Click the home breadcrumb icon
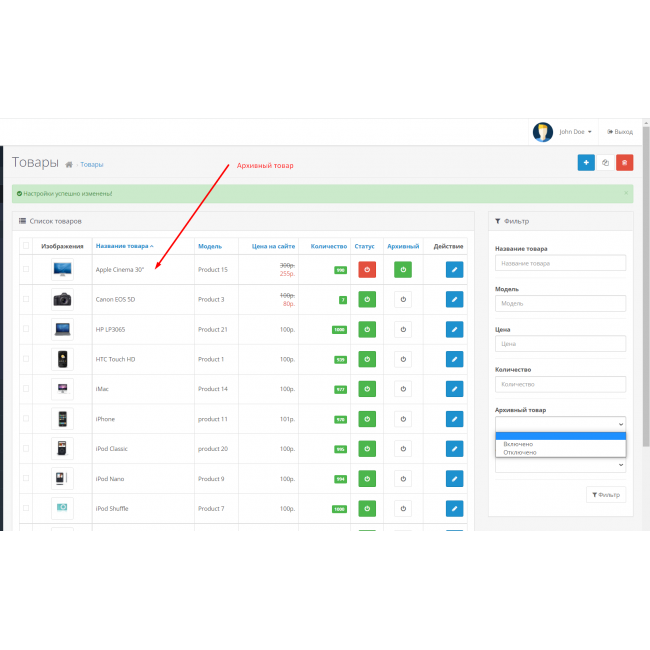650x650 pixels. pyautogui.click(x=69, y=164)
